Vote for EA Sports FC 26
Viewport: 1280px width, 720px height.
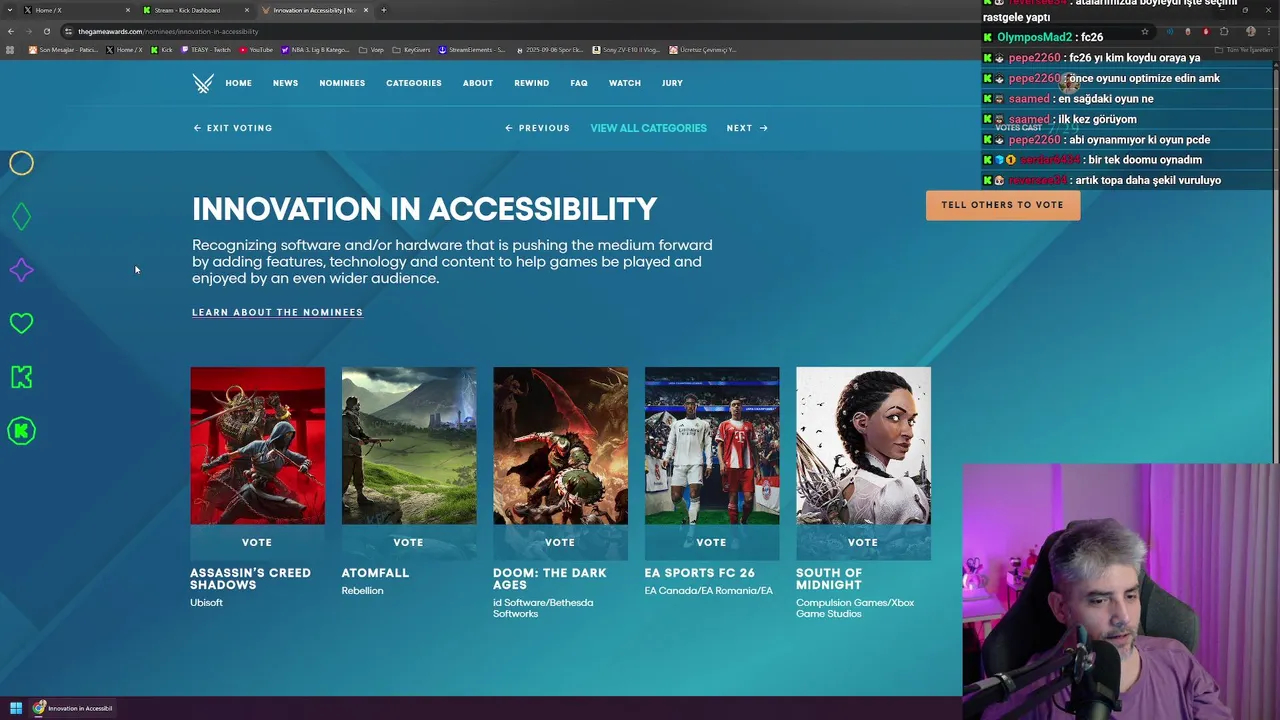point(711,542)
